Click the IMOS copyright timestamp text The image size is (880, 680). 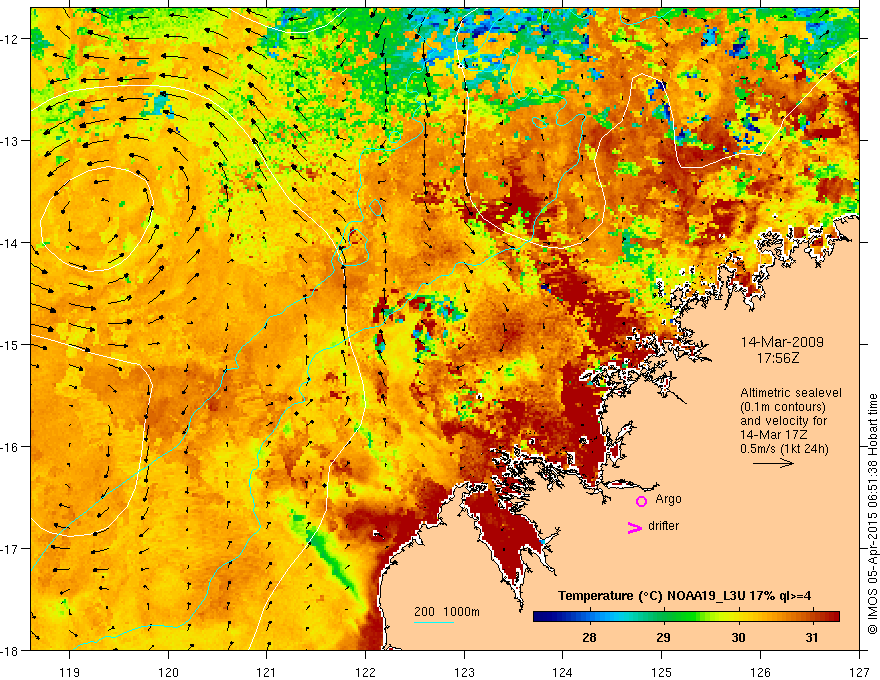(872, 512)
